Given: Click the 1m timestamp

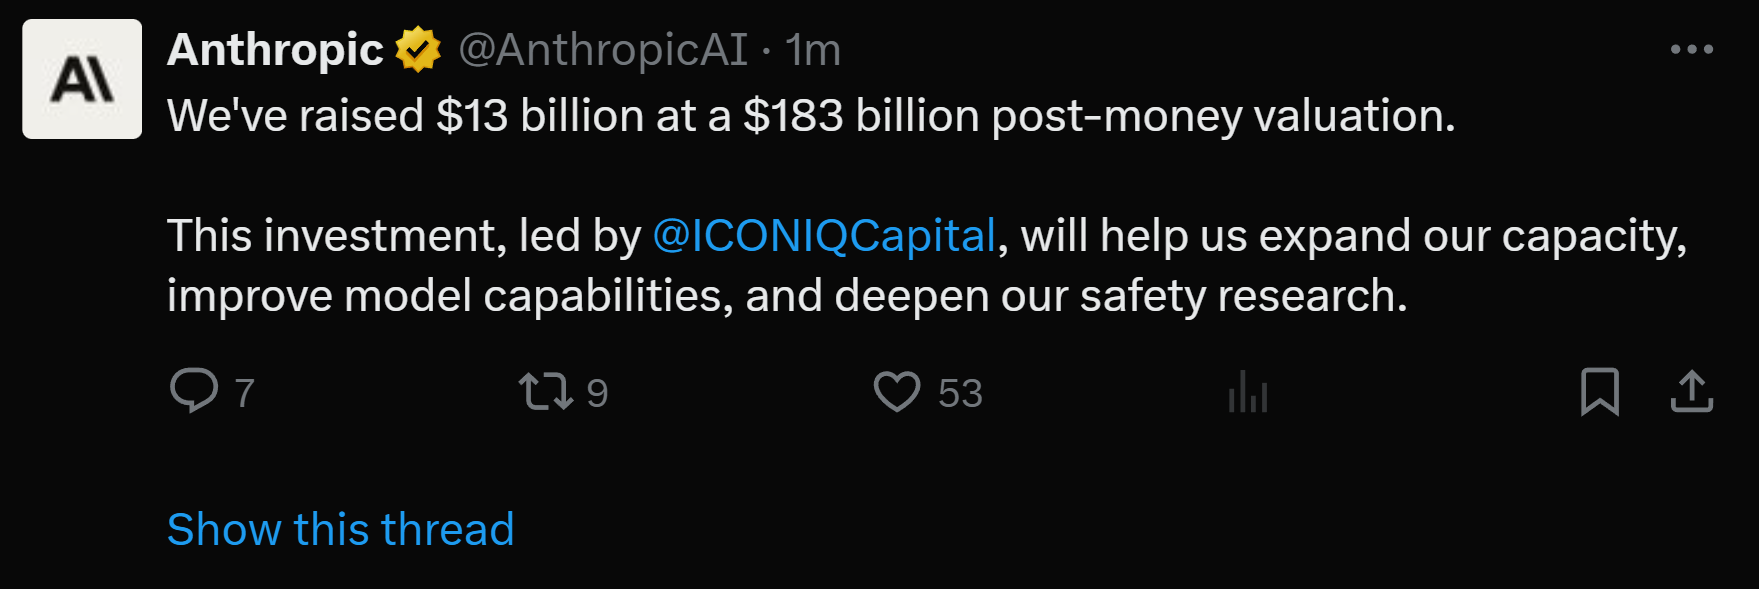Looking at the screenshot, I should (x=812, y=50).
